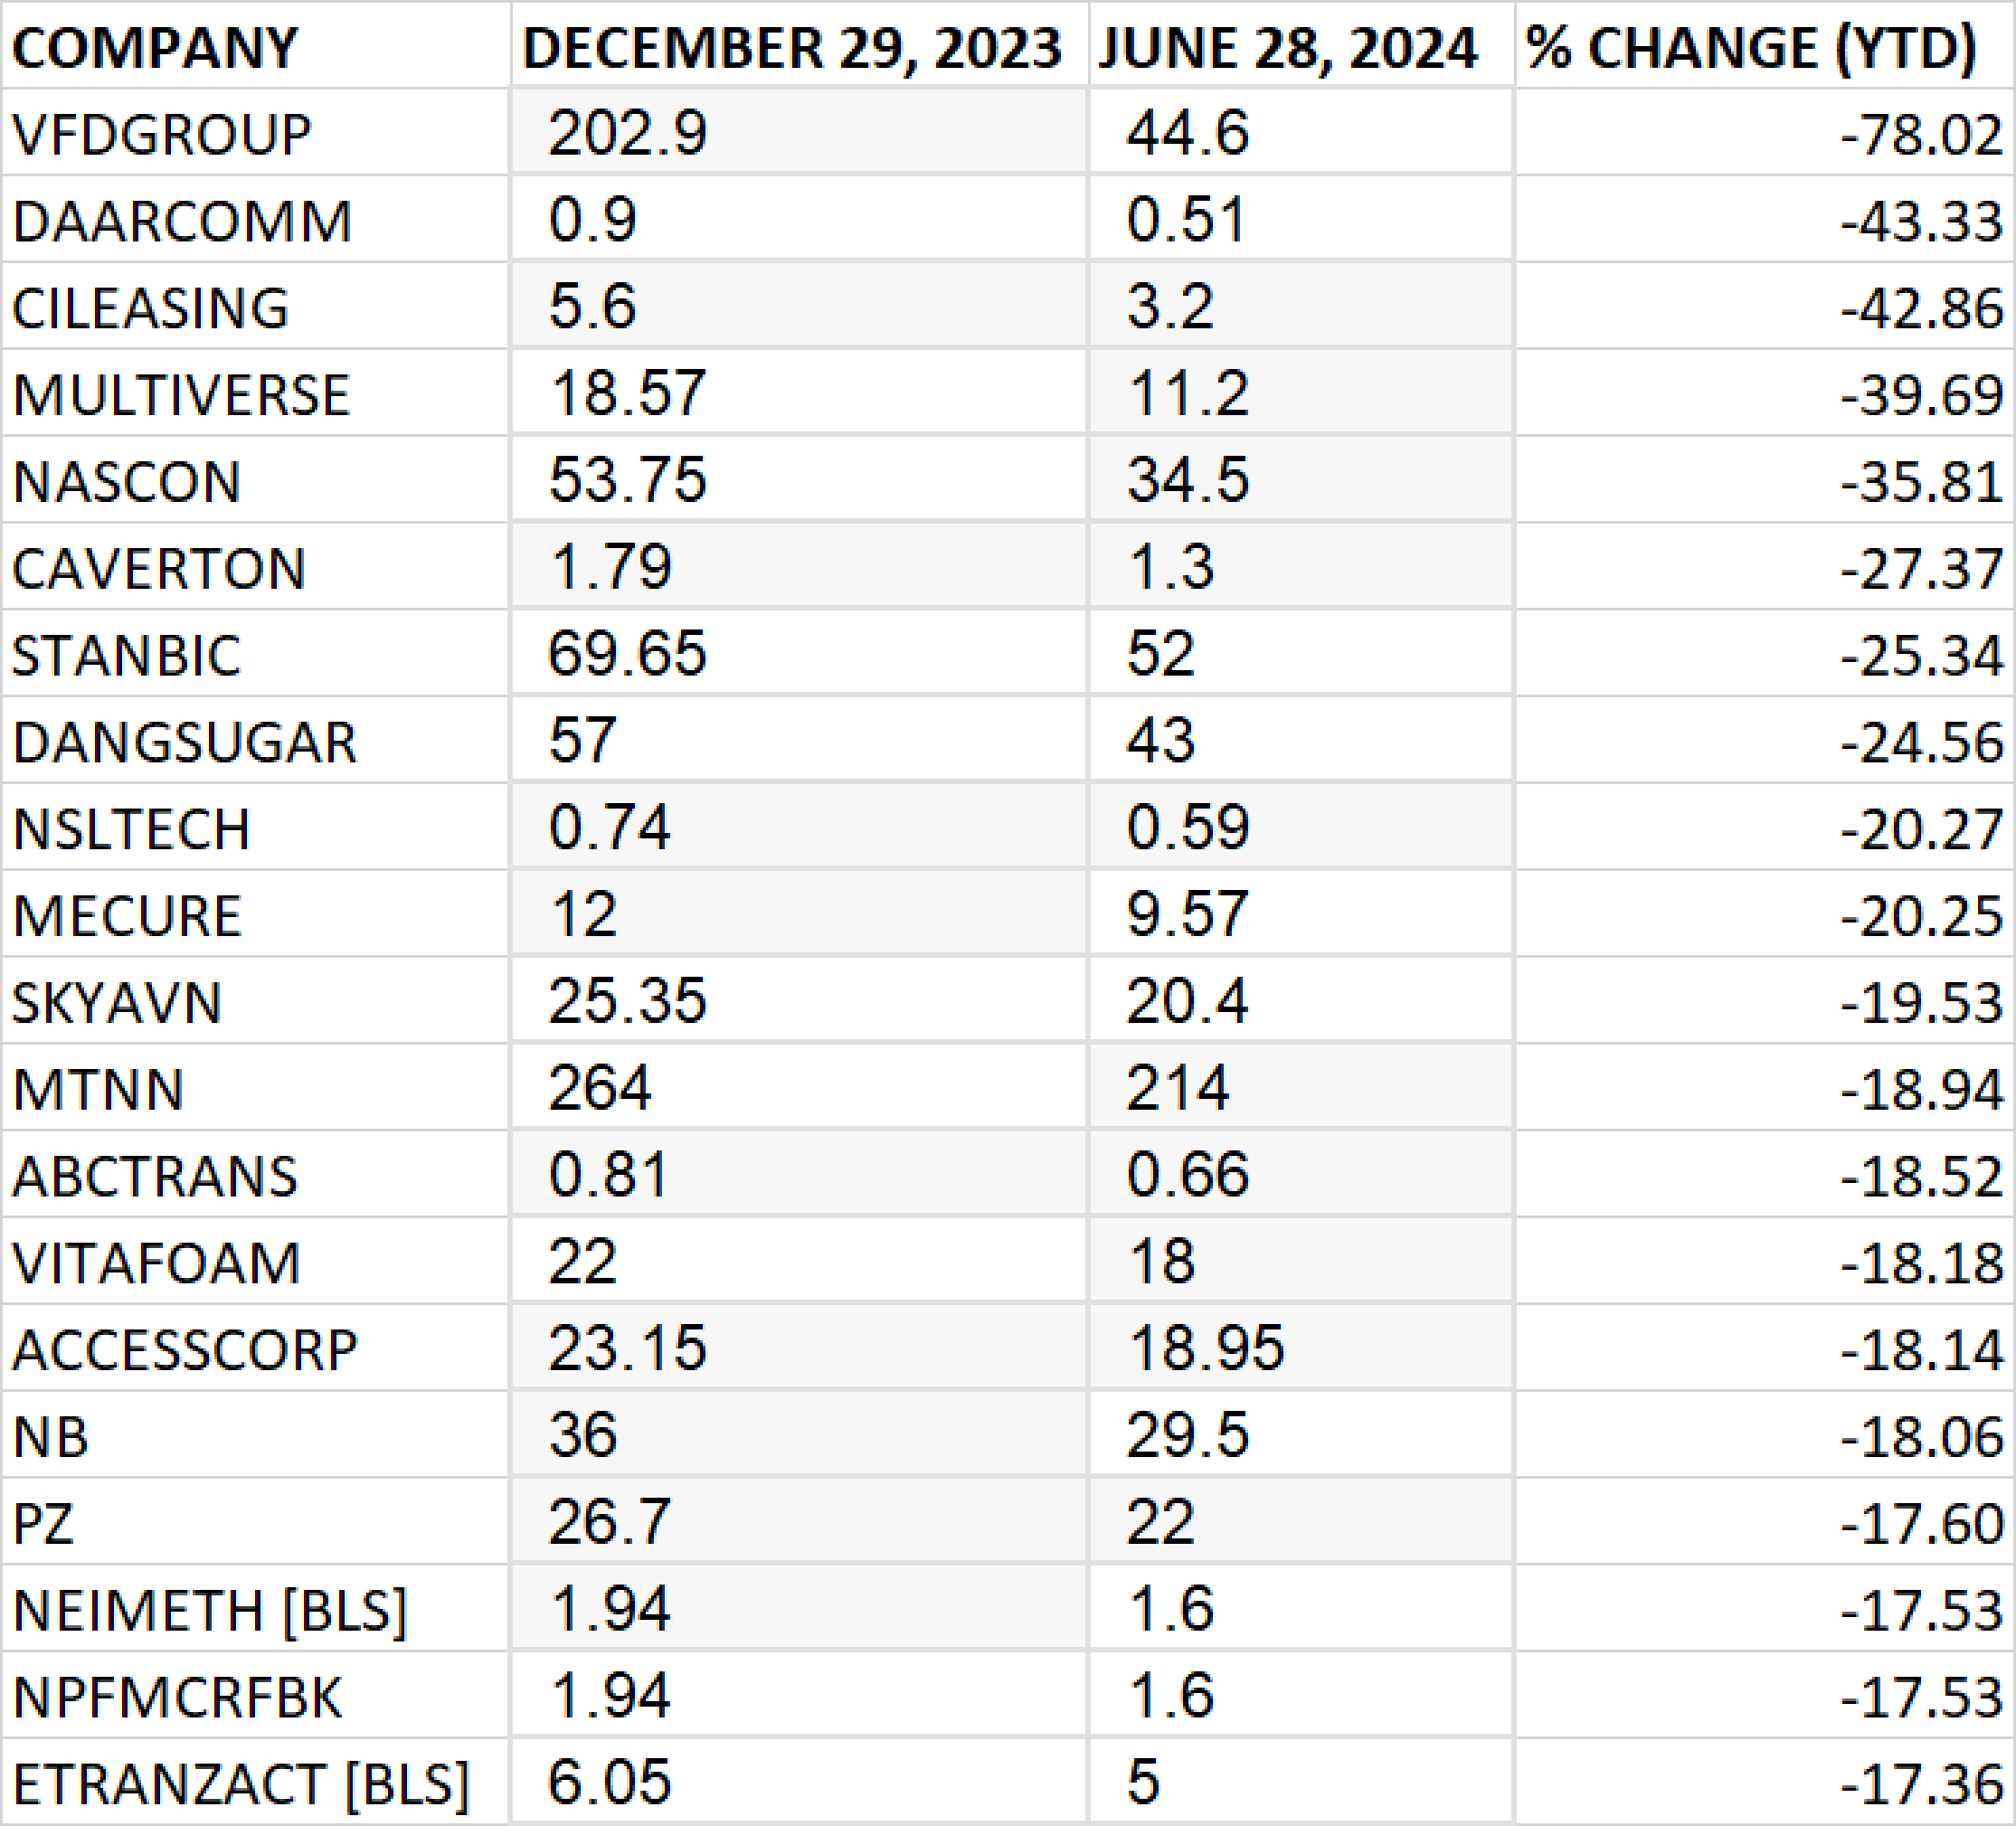This screenshot has height=1826, width=2016.
Task: Click the DECEMBER 29, 2023 header
Action: click(799, 45)
